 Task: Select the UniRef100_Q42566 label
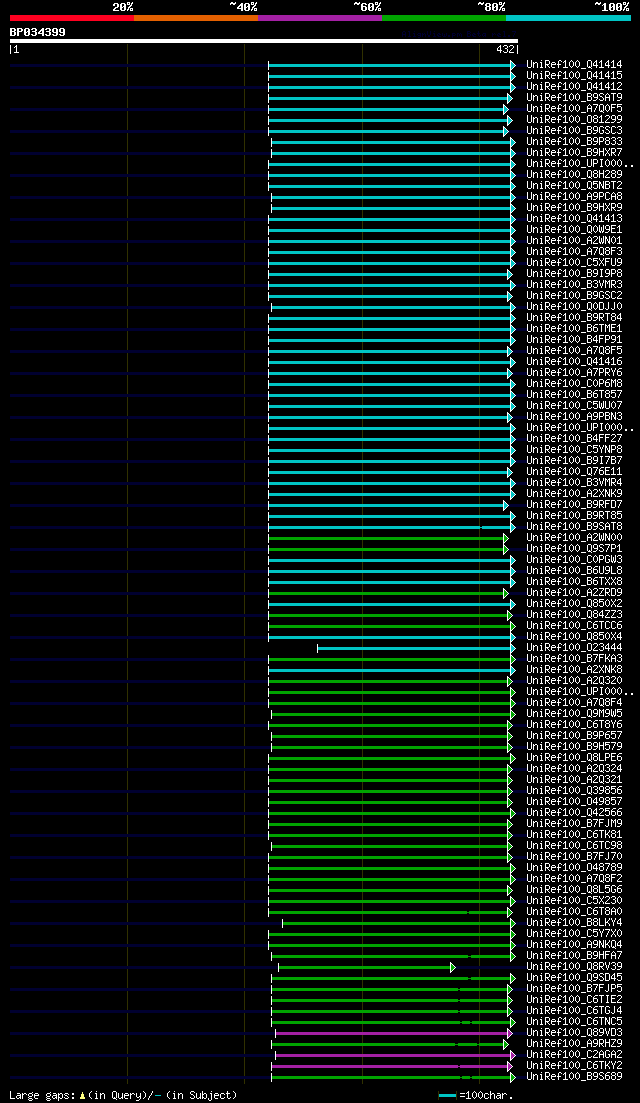point(574,812)
